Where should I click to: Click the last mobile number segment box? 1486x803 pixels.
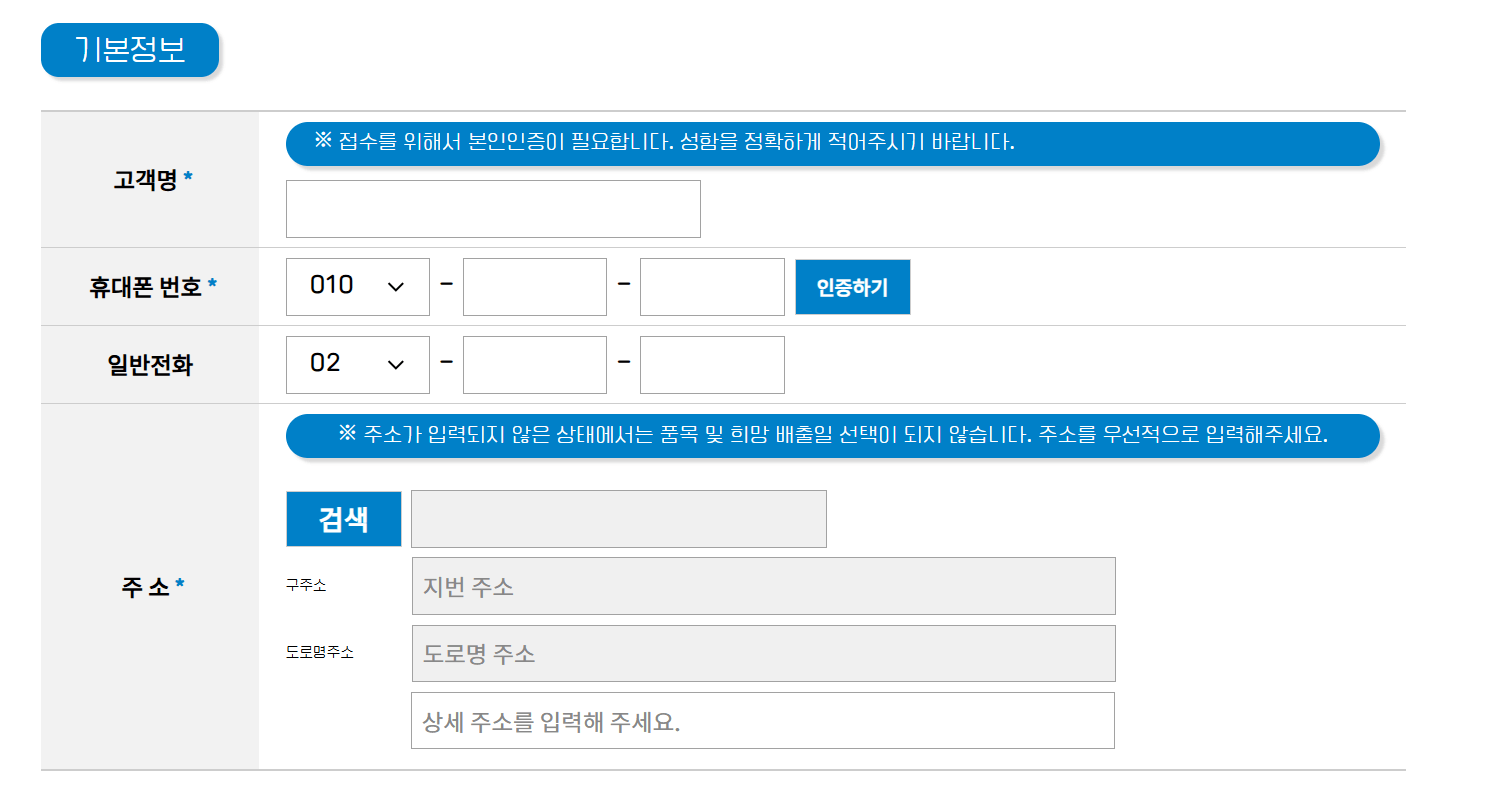(x=712, y=286)
